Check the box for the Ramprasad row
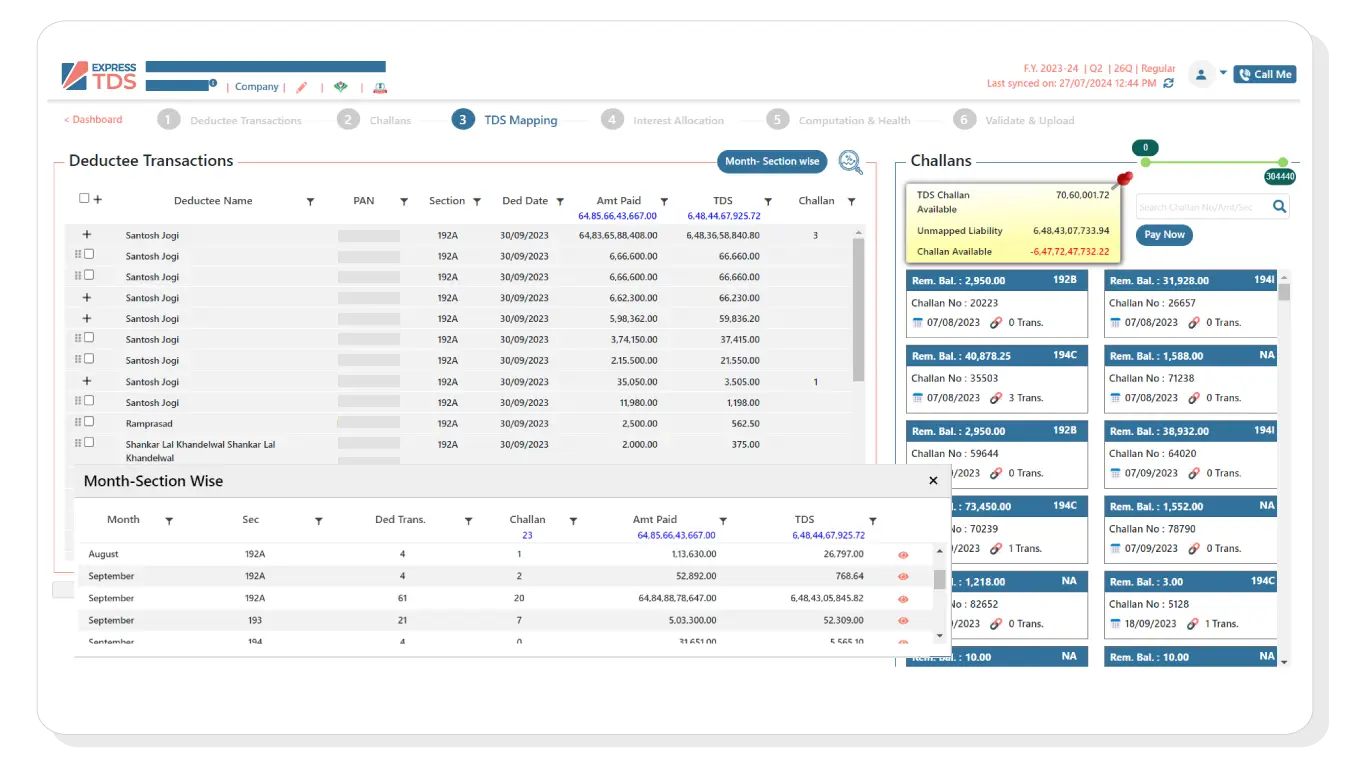 coord(89,422)
